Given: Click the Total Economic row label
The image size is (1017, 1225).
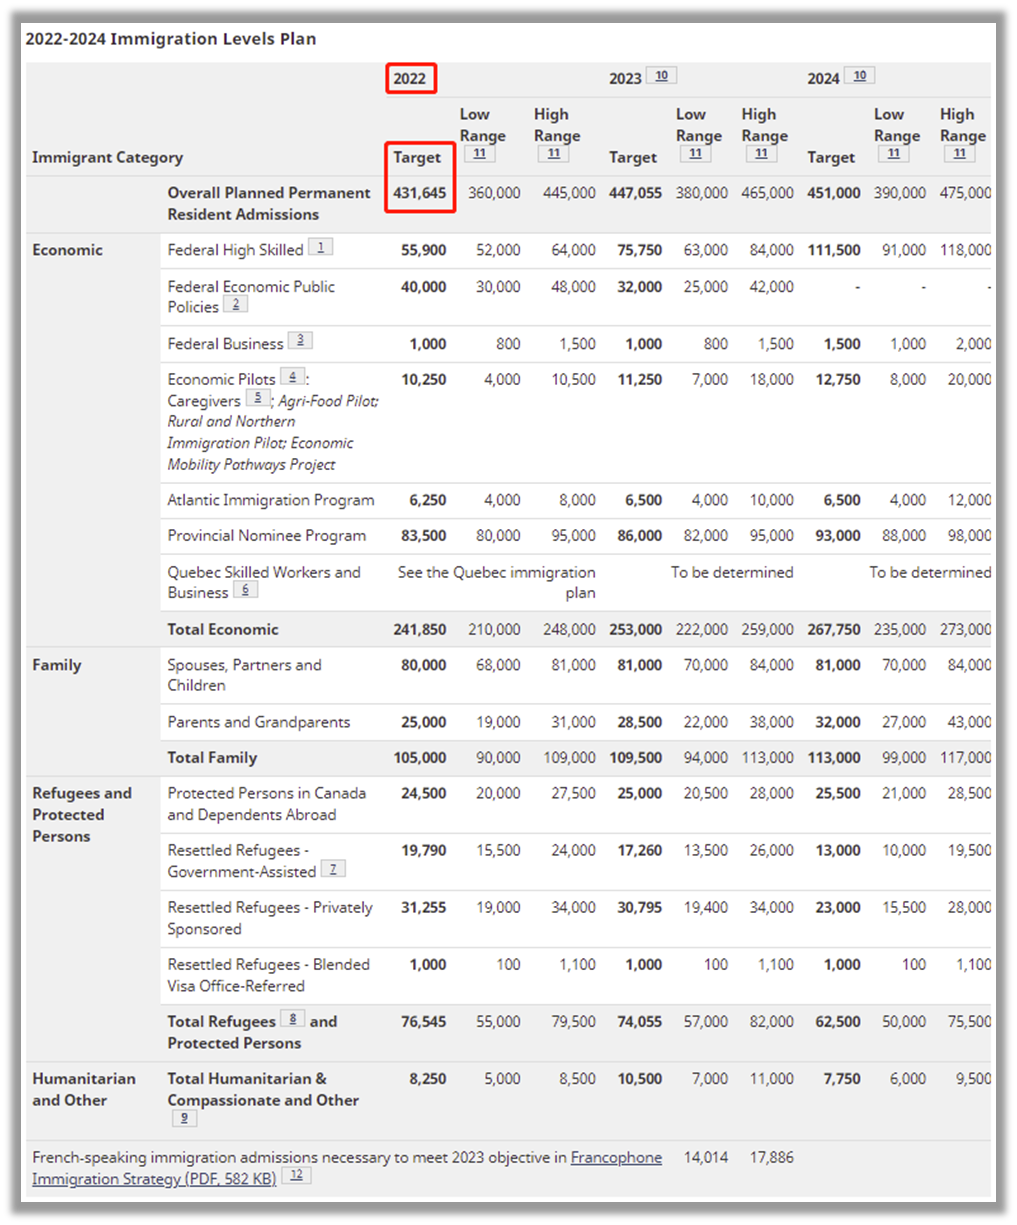Looking at the screenshot, I should click(x=223, y=629).
